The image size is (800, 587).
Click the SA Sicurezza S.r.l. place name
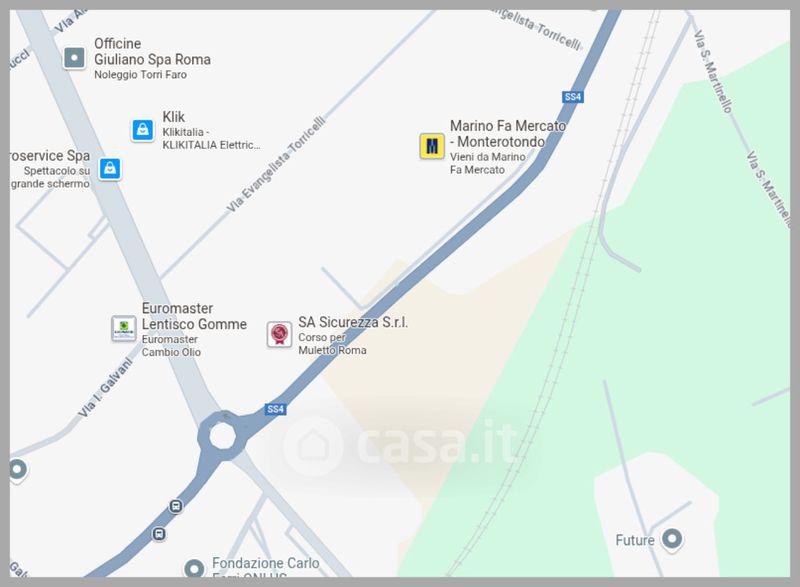[x=353, y=322]
